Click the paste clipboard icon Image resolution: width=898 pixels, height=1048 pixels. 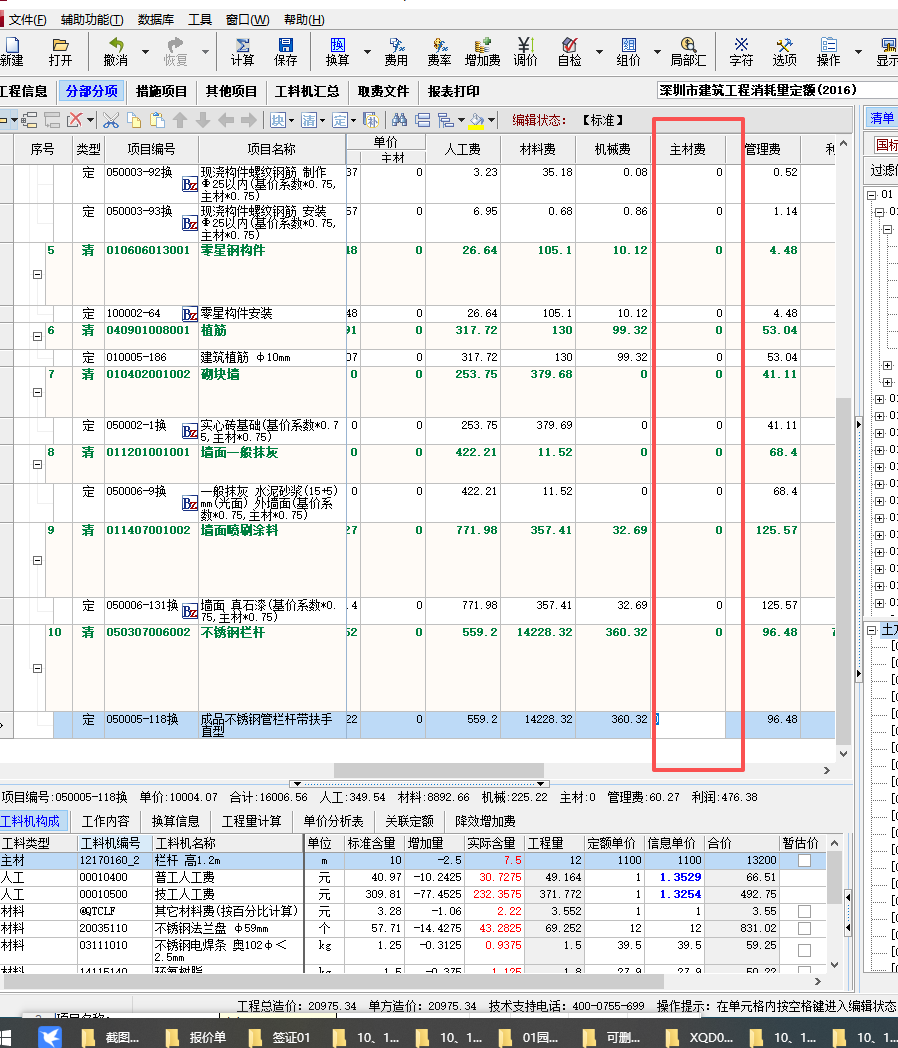pos(157,120)
